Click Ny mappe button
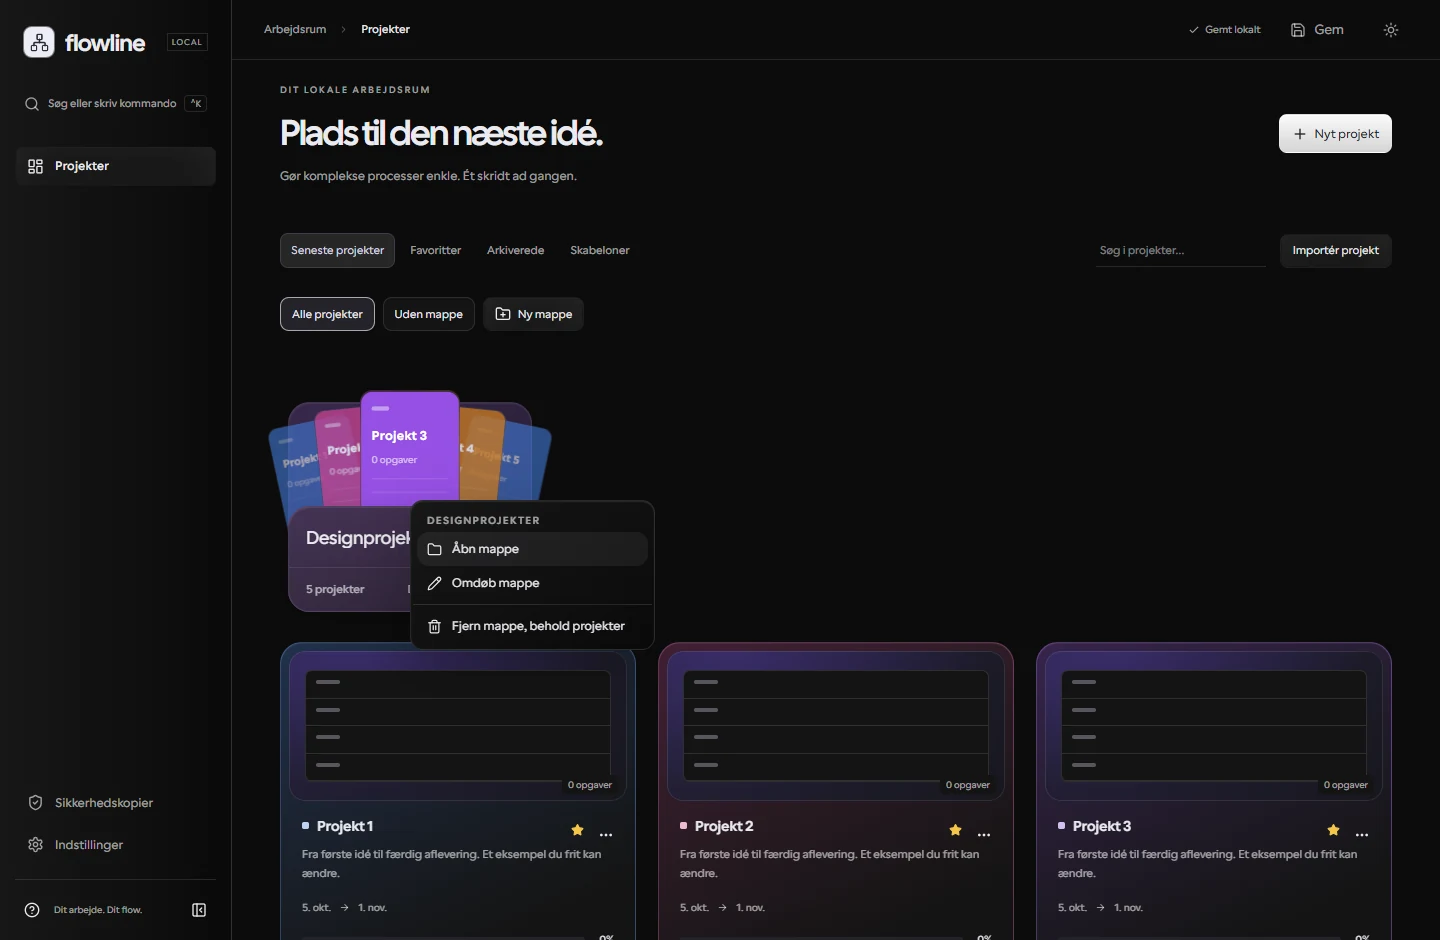Viewport: 1440px width, 940px height. point(534,314)
